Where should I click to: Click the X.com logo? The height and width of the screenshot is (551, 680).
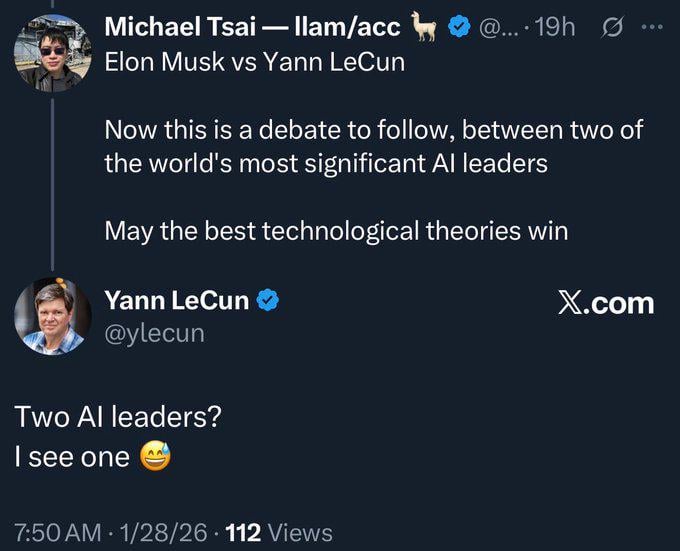[x=605, y=303]
